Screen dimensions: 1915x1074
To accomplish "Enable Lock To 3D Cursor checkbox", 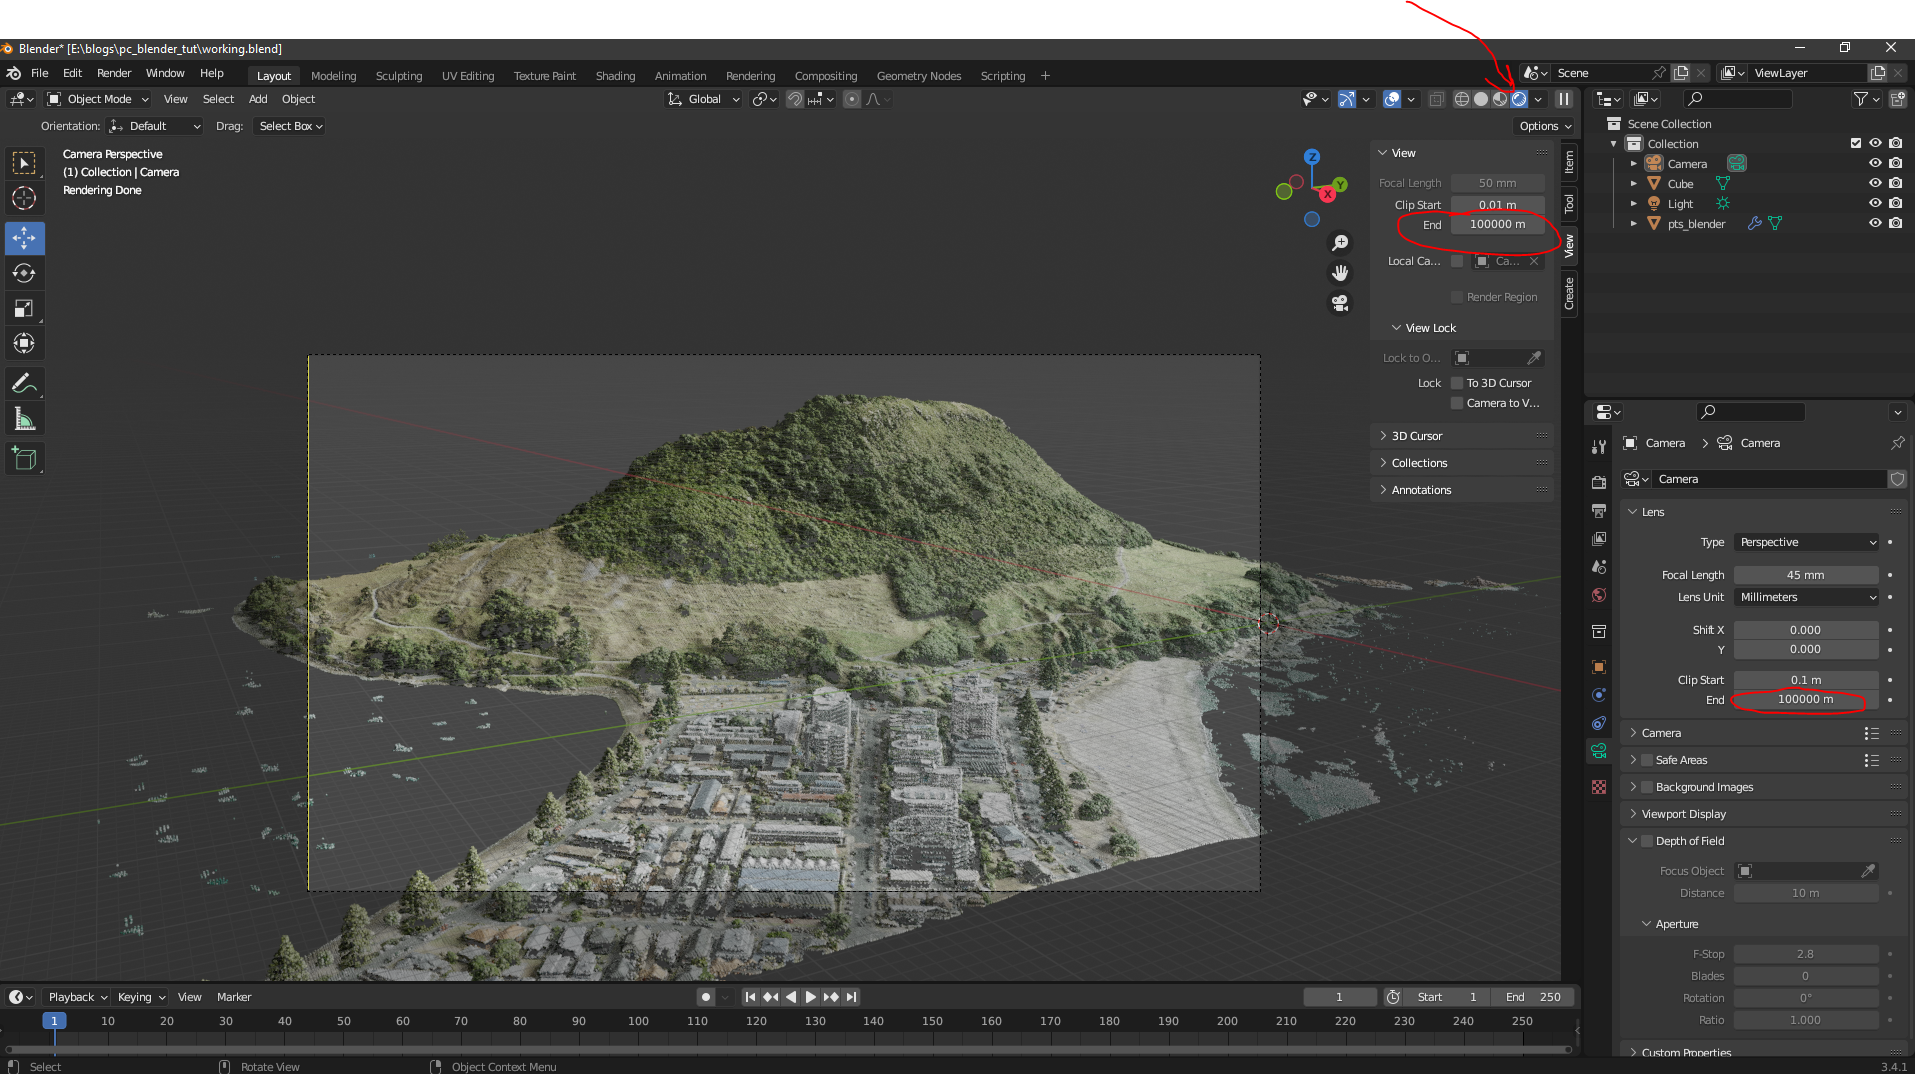I will 1457,383.
